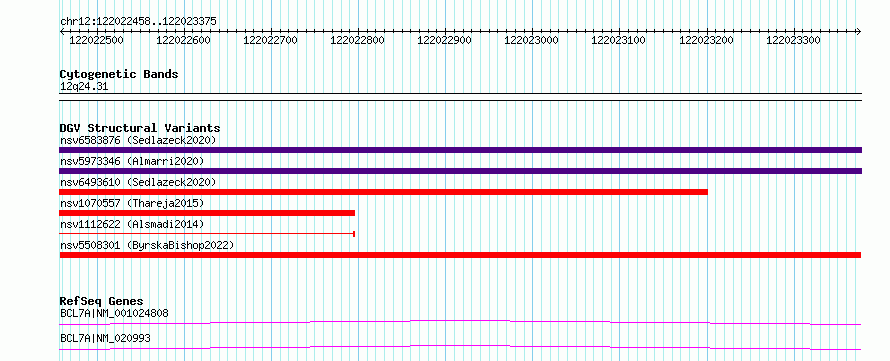The width and height of the screenshot is (890, 361).
Task: Click ruler position 122023200
Action: coord(706,40)
